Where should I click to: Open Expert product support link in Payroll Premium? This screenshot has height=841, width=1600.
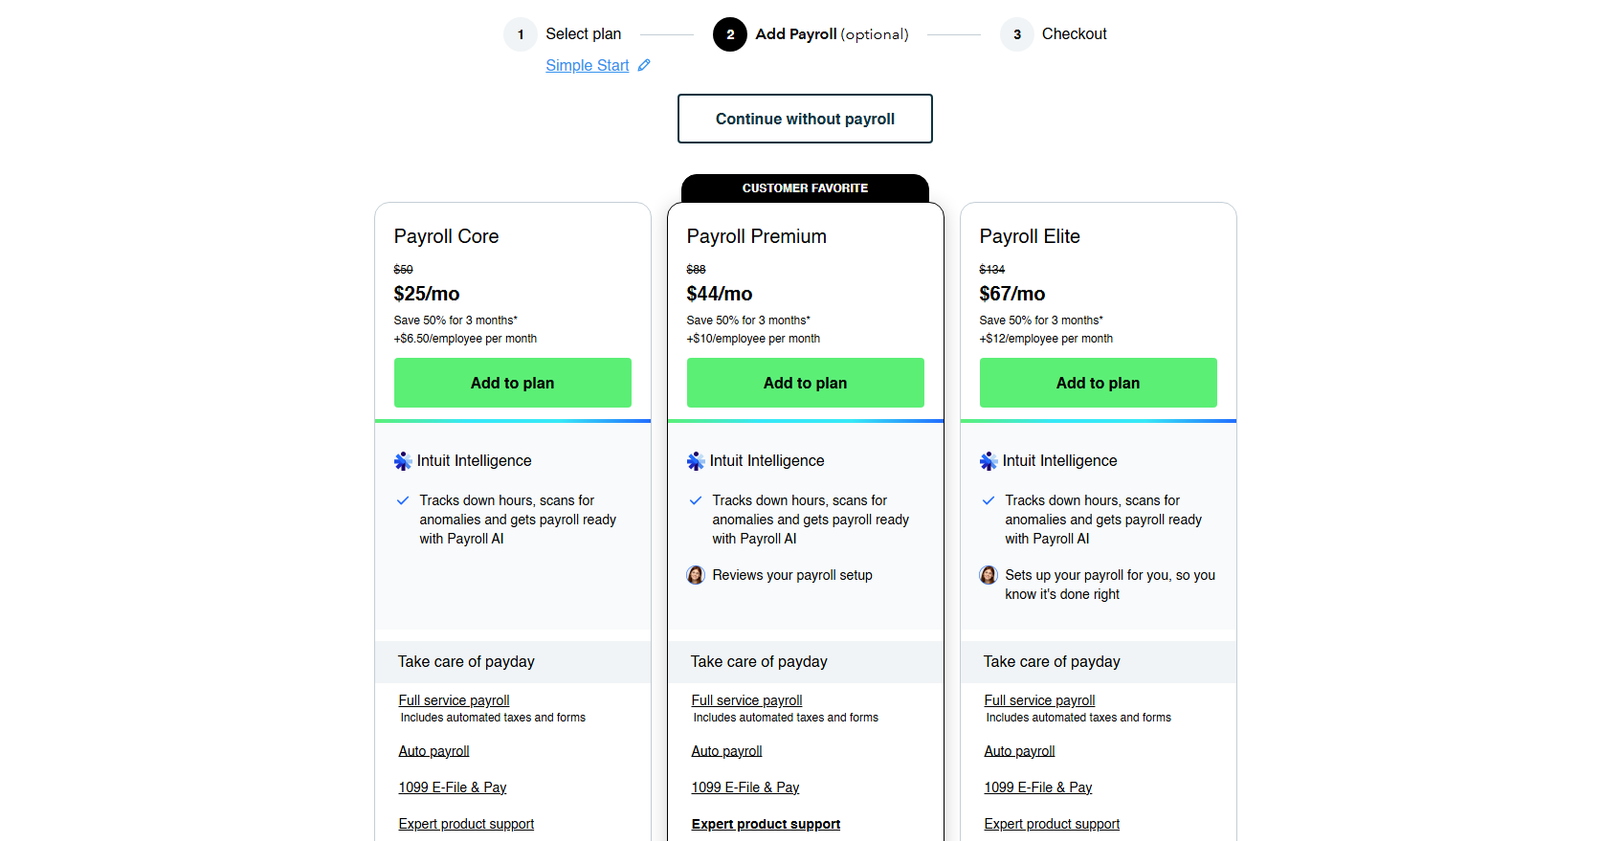[x=766, y=824]
